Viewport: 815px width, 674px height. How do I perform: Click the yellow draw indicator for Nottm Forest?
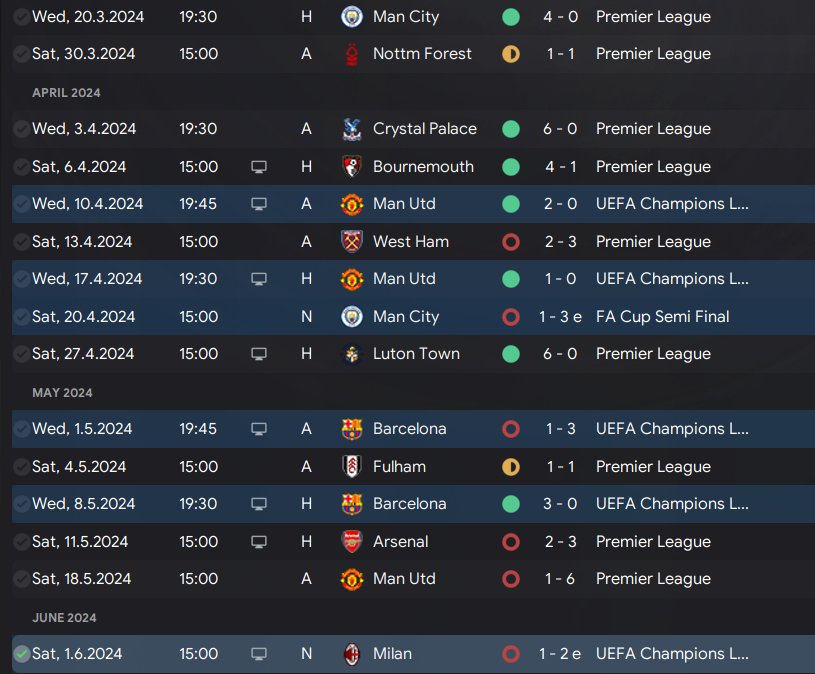pos(511,54)
